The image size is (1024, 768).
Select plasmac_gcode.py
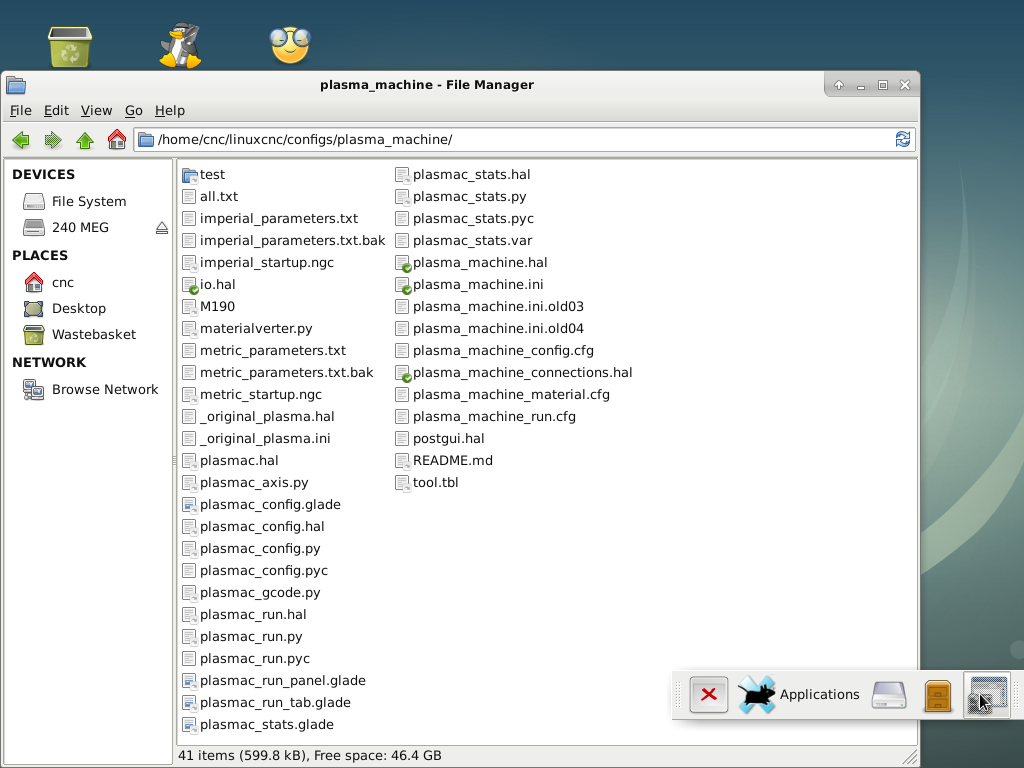[260, 593]
